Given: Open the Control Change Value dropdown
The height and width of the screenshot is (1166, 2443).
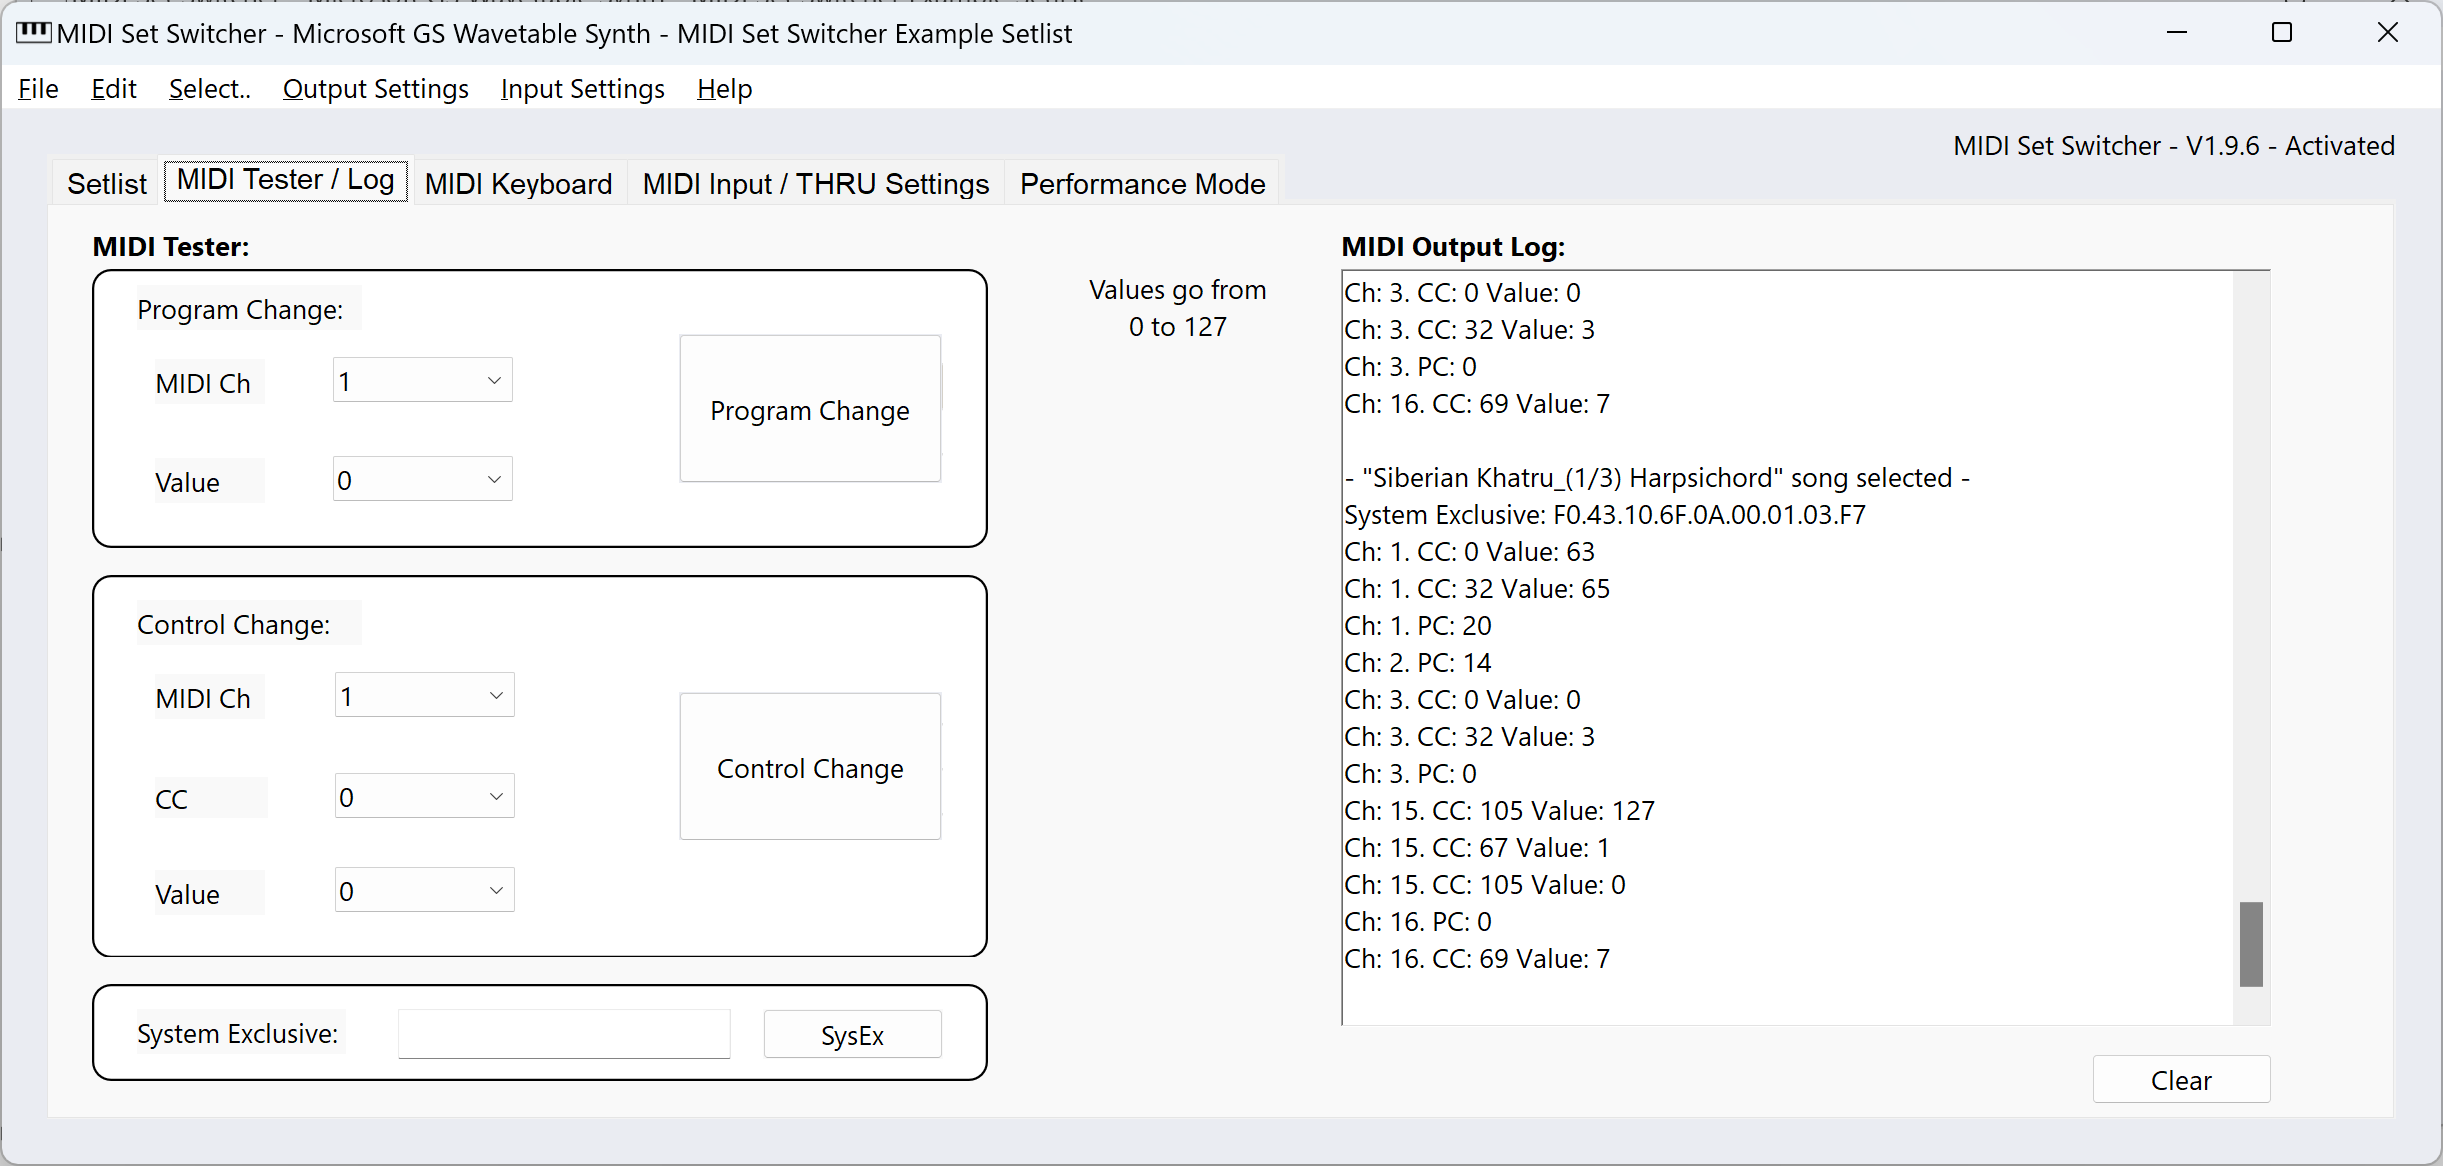Looking at the screenshot, I should coord(424,891).
